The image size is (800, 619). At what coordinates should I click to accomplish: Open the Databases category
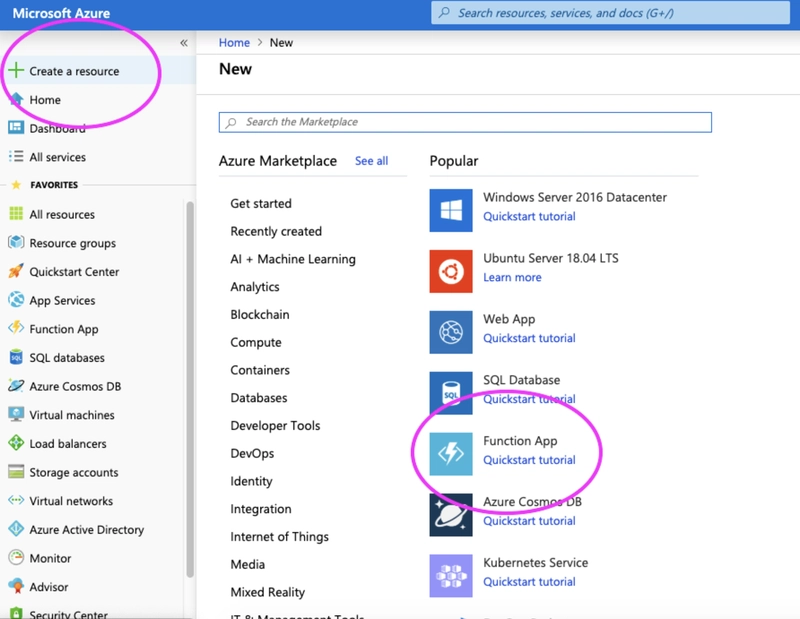[259, 398]
